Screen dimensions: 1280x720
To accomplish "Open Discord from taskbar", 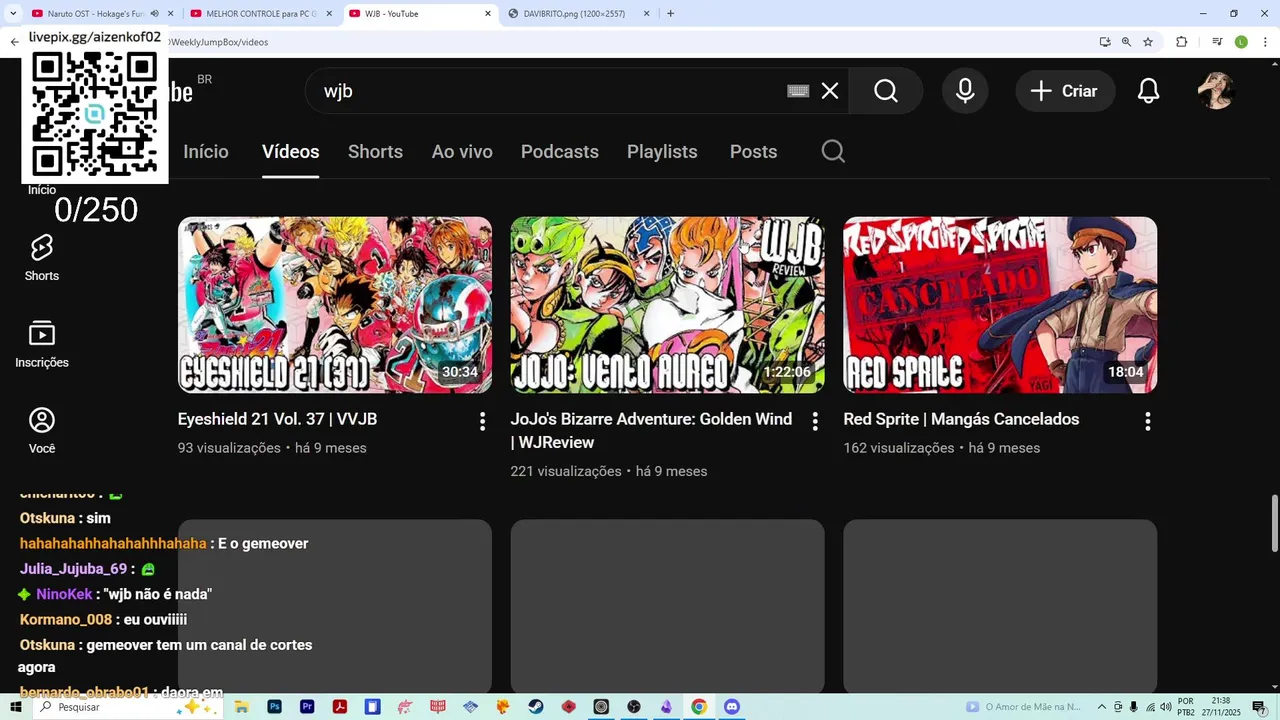I will [732, 707].
